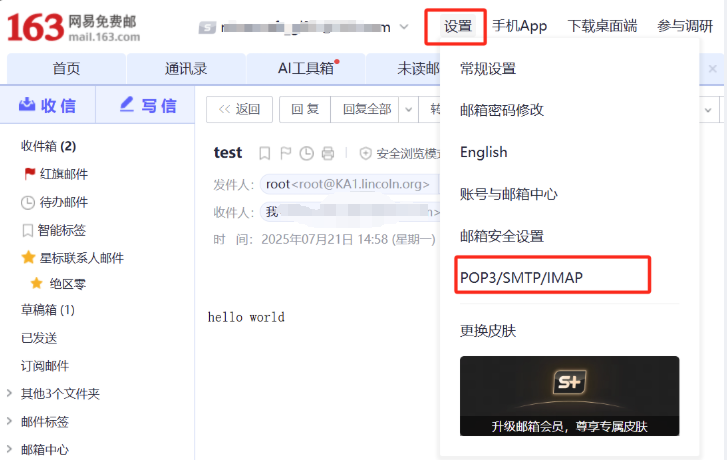Viewport: 727px width, 460px height.
Task: Select 邮箱密码修改 menu entry
Action: pyautogui.click(x=502, y=110)
